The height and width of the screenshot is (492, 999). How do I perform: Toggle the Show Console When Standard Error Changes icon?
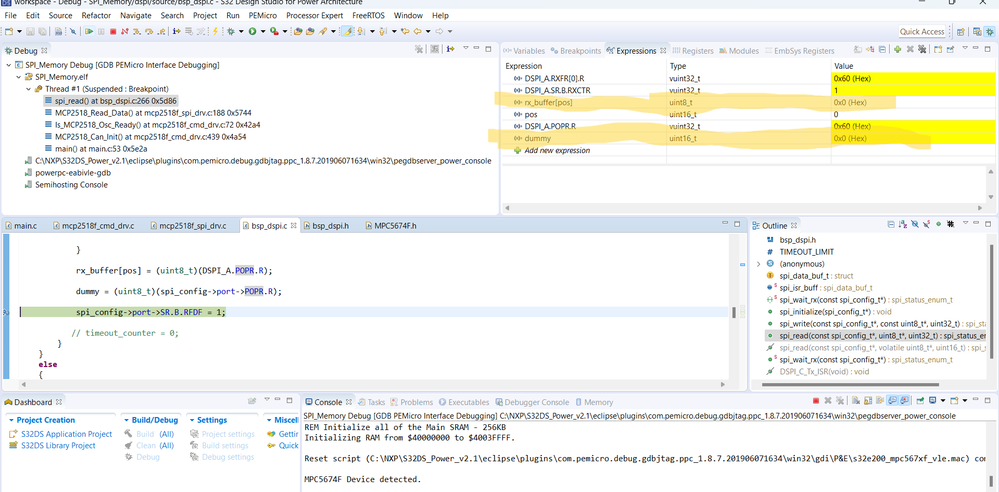point(905,401)
